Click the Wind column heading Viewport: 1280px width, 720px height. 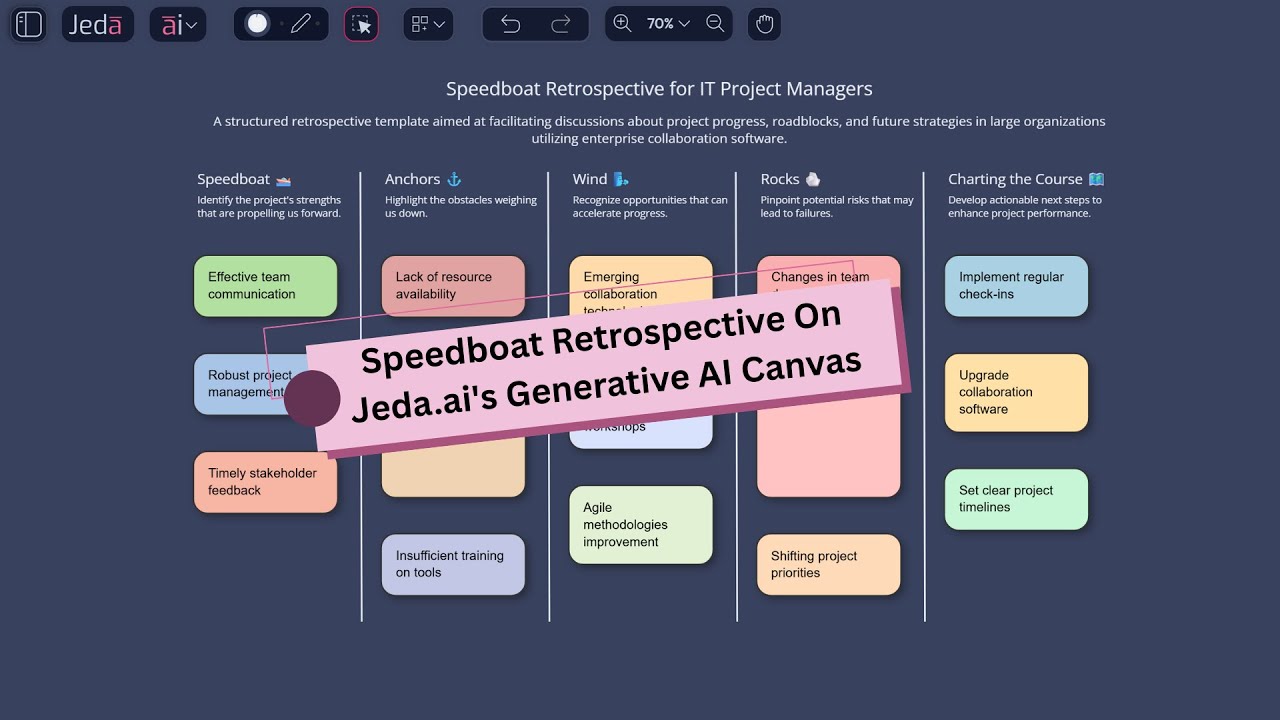tap(590, 179)
